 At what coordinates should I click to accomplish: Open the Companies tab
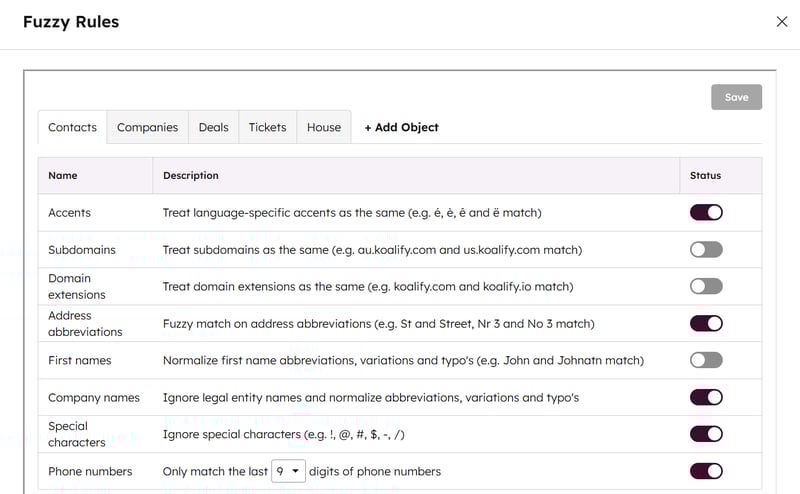[x=147, y=127]
